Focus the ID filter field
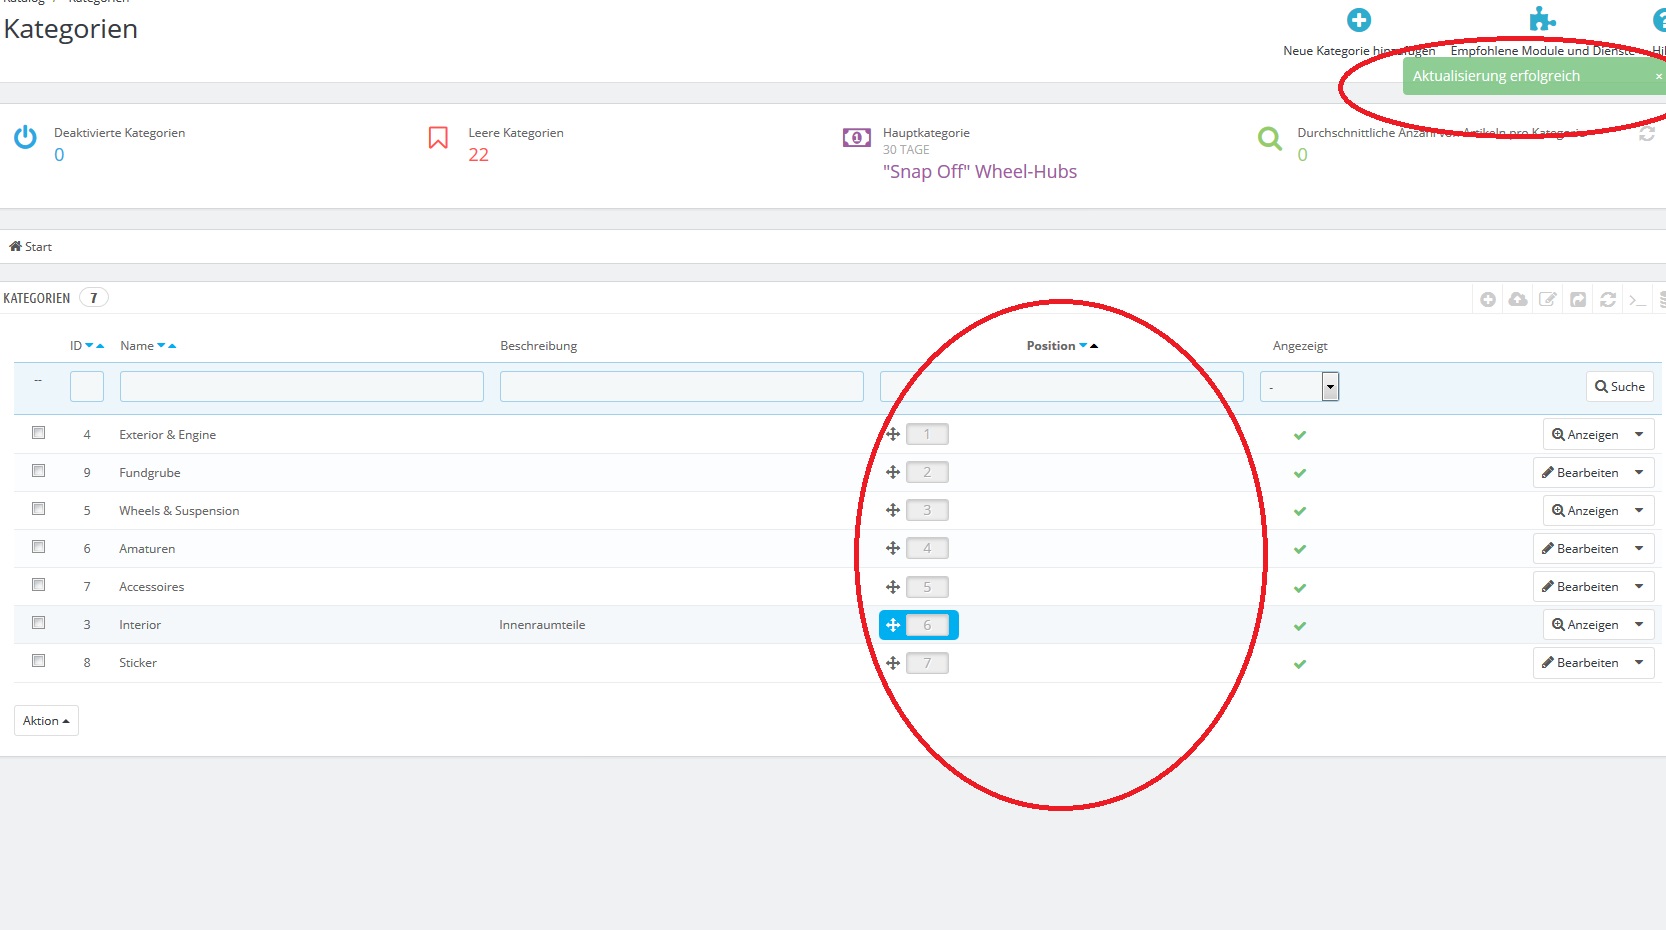 (x=87, y=387)
